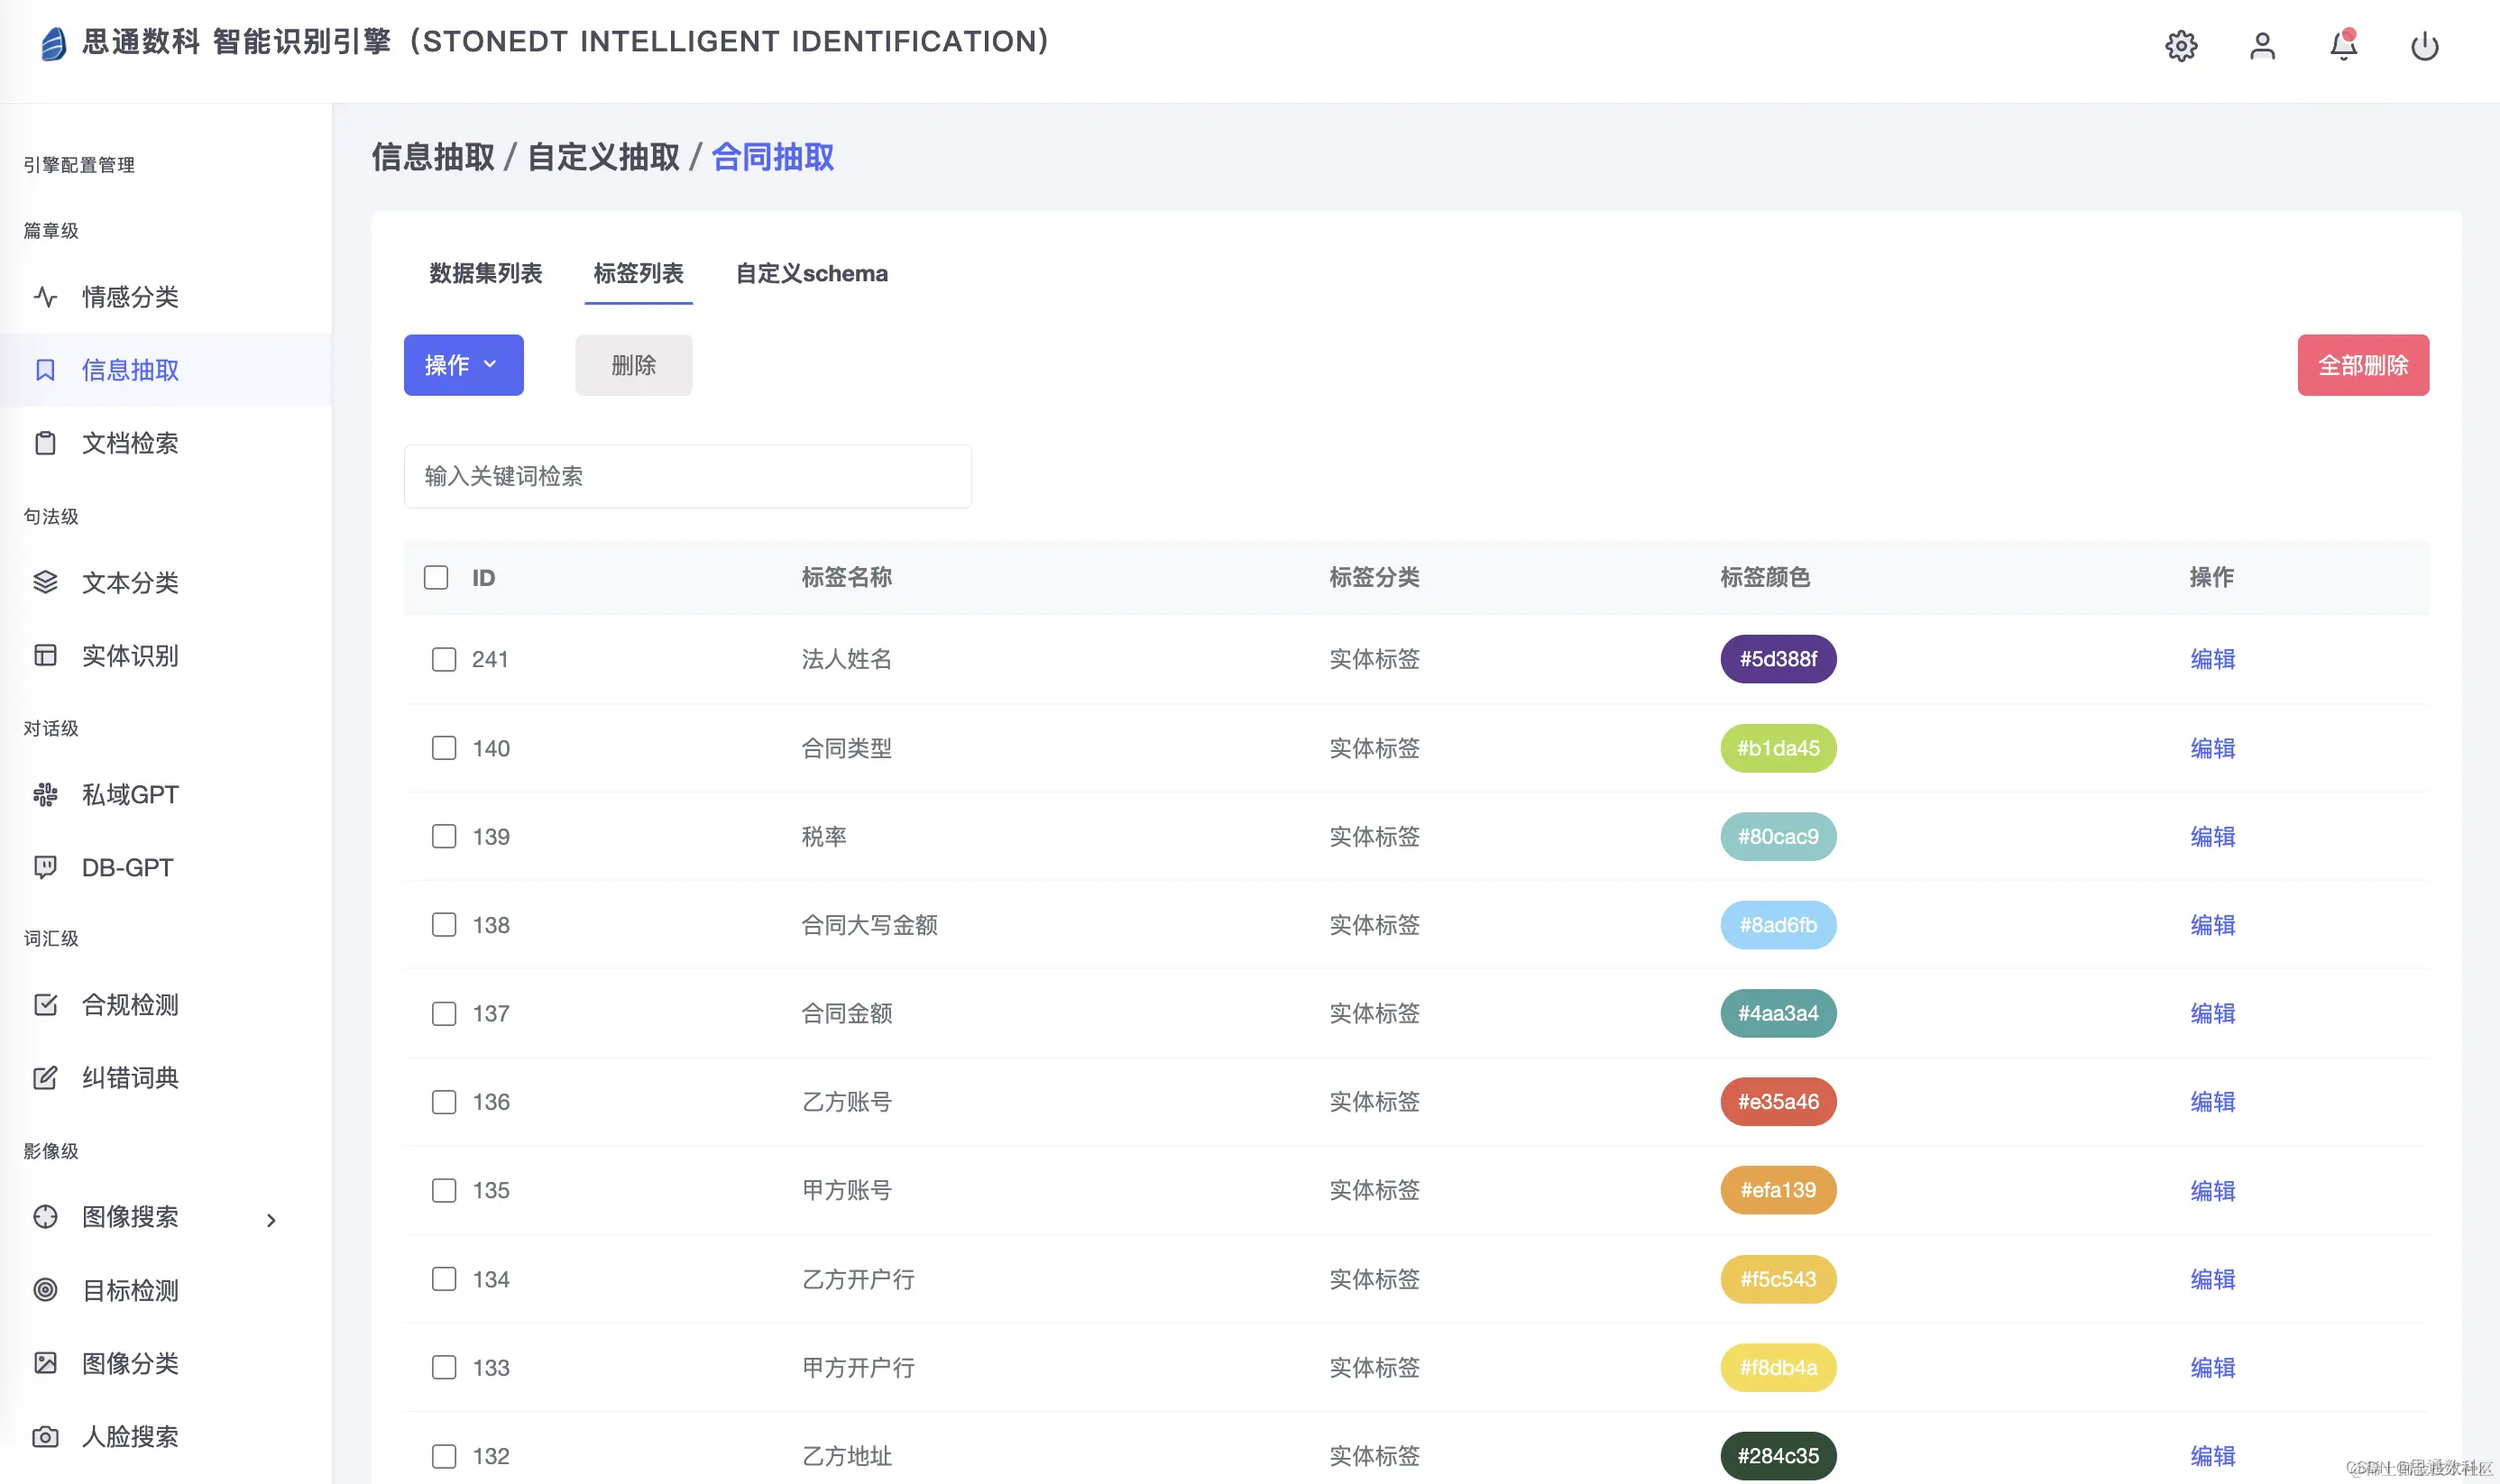2500x1484 pixels.
Task: Open the settings gear icon
Action: 2180,46
